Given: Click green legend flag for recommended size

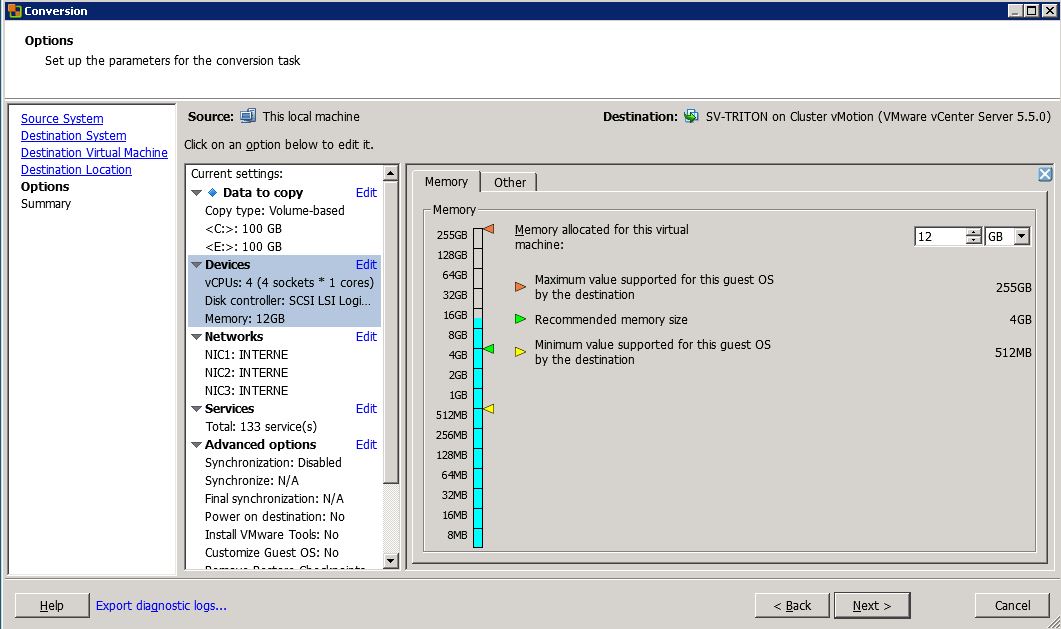Looking at the screenshot, I should [520, 319].
